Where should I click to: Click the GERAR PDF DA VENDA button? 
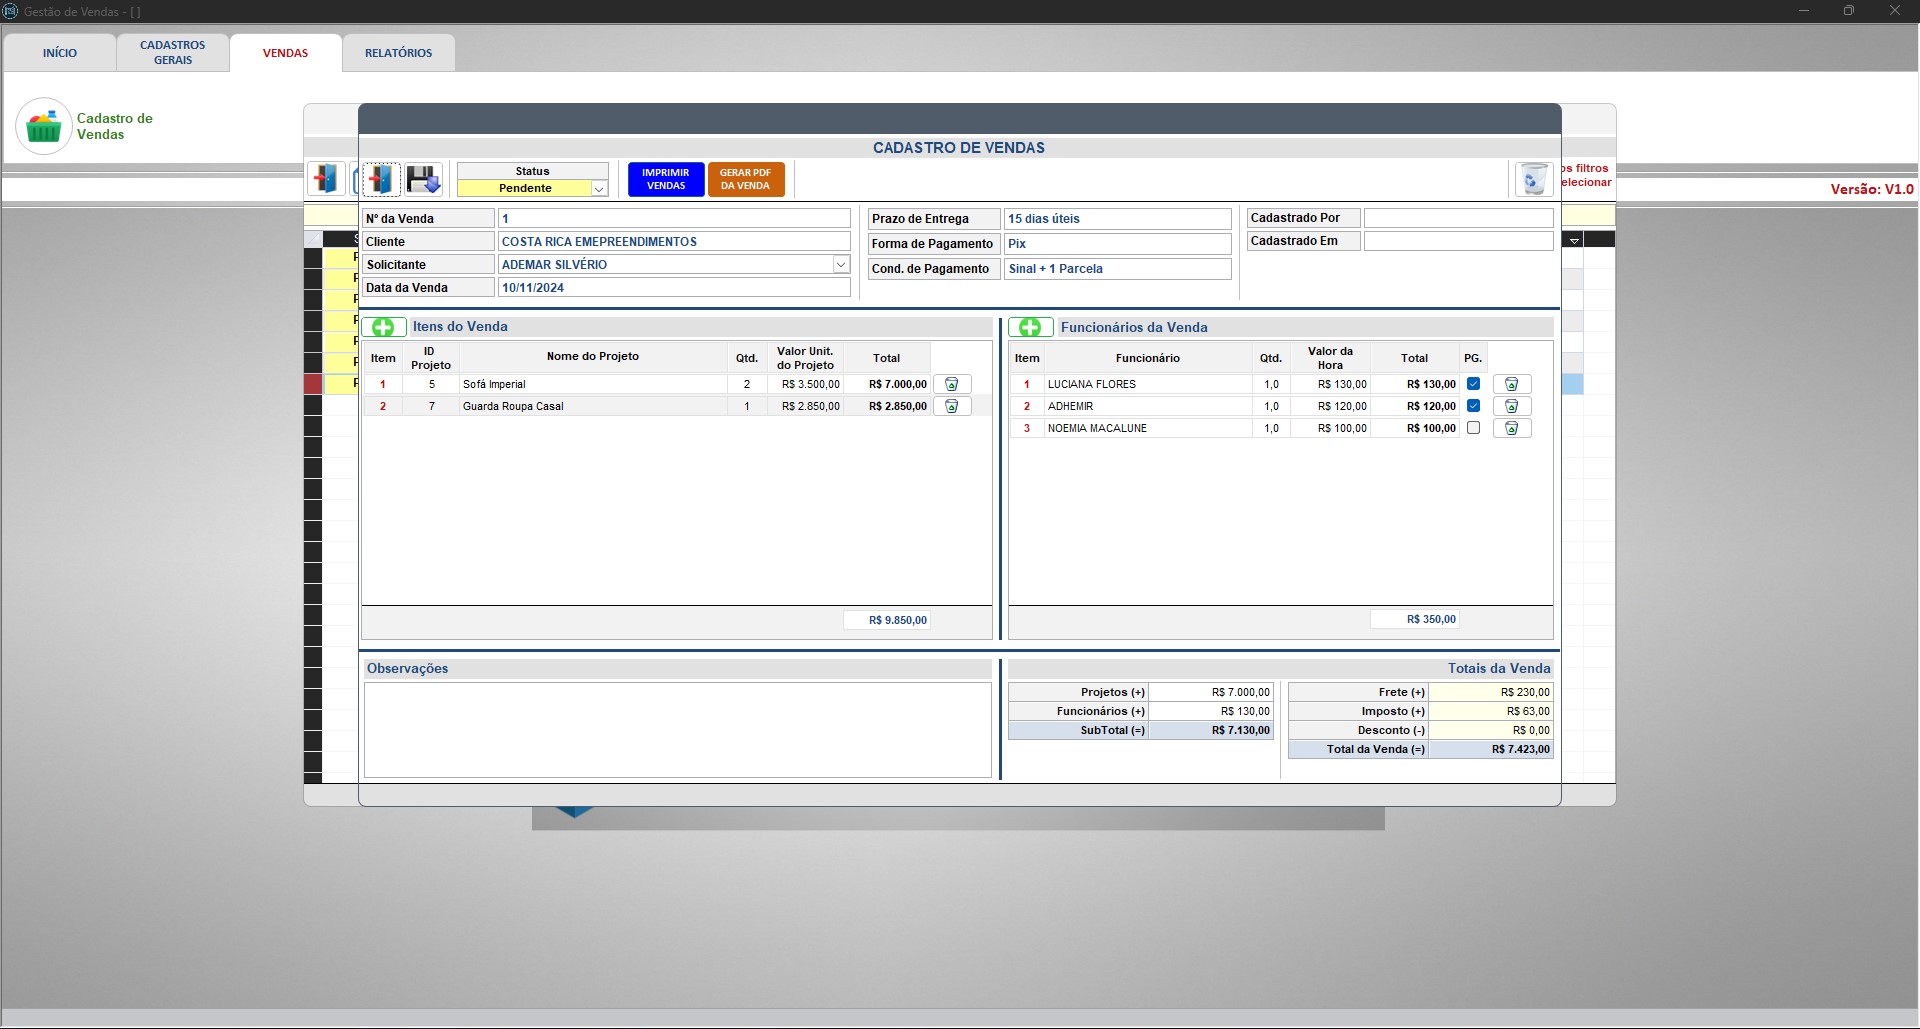(746, 179)
